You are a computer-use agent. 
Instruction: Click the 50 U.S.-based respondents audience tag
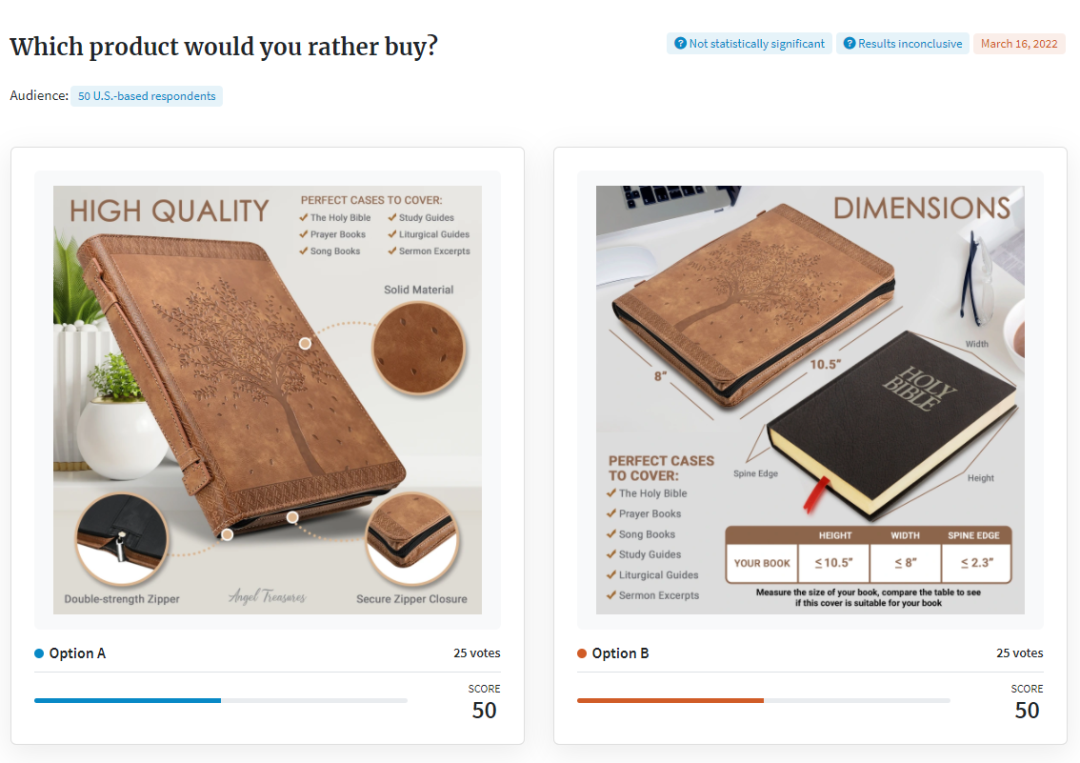147,96
